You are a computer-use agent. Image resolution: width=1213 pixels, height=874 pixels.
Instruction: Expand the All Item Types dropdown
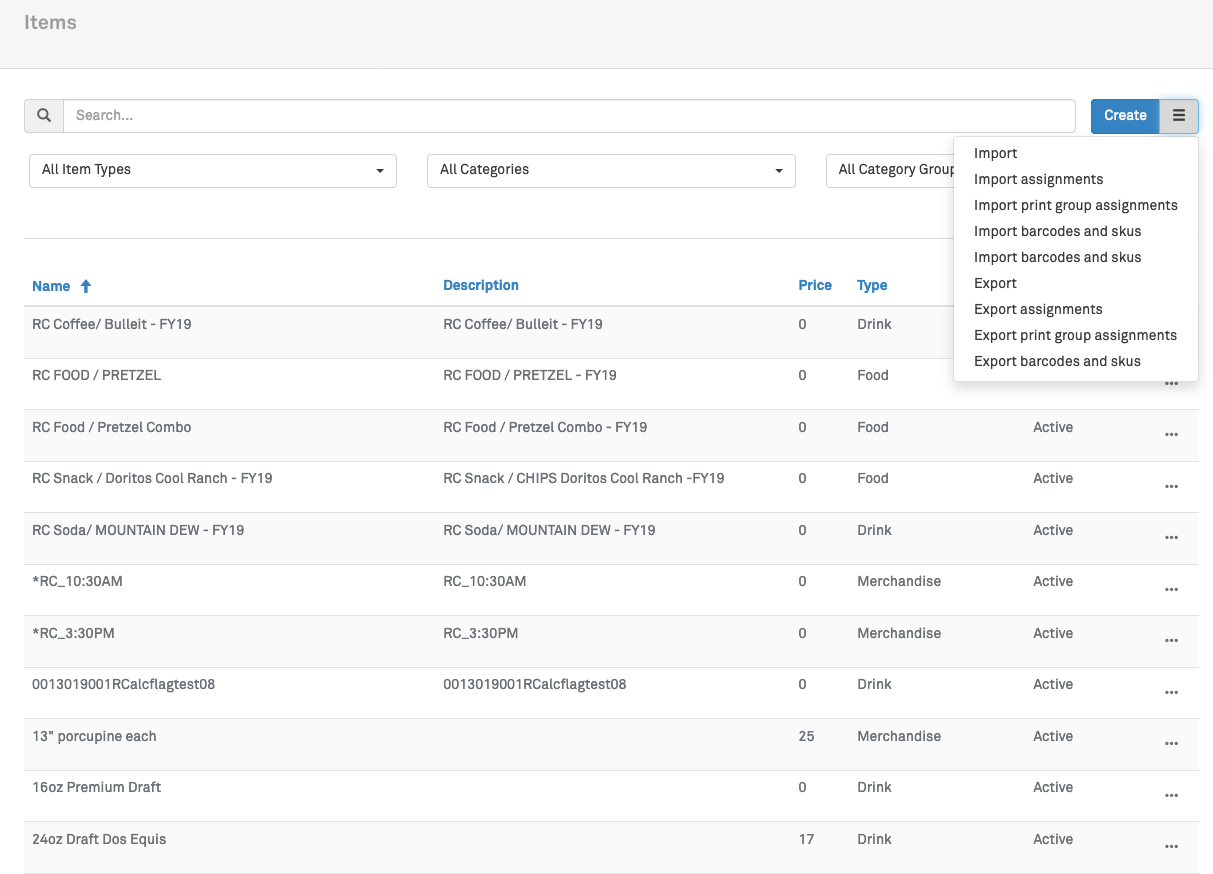(213, 170)
